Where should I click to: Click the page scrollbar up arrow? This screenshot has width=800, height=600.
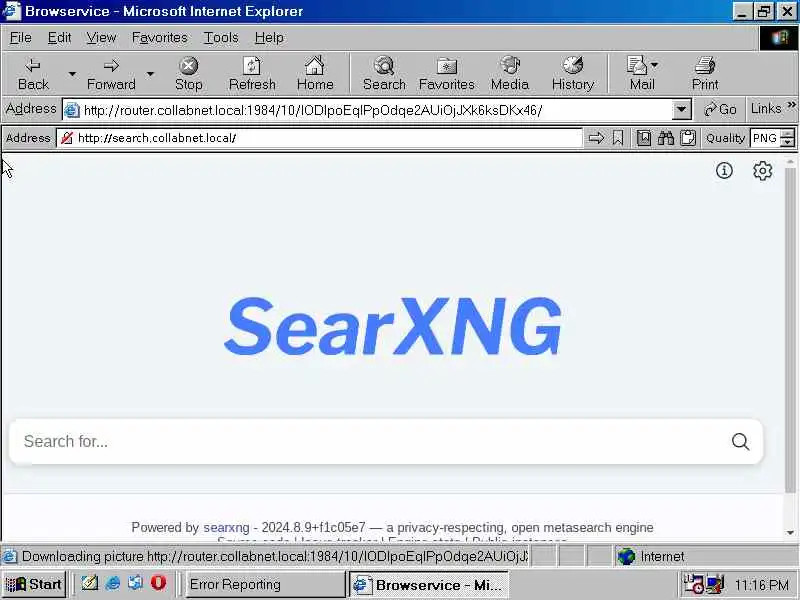pyautogui.click(x=790, y=162)
